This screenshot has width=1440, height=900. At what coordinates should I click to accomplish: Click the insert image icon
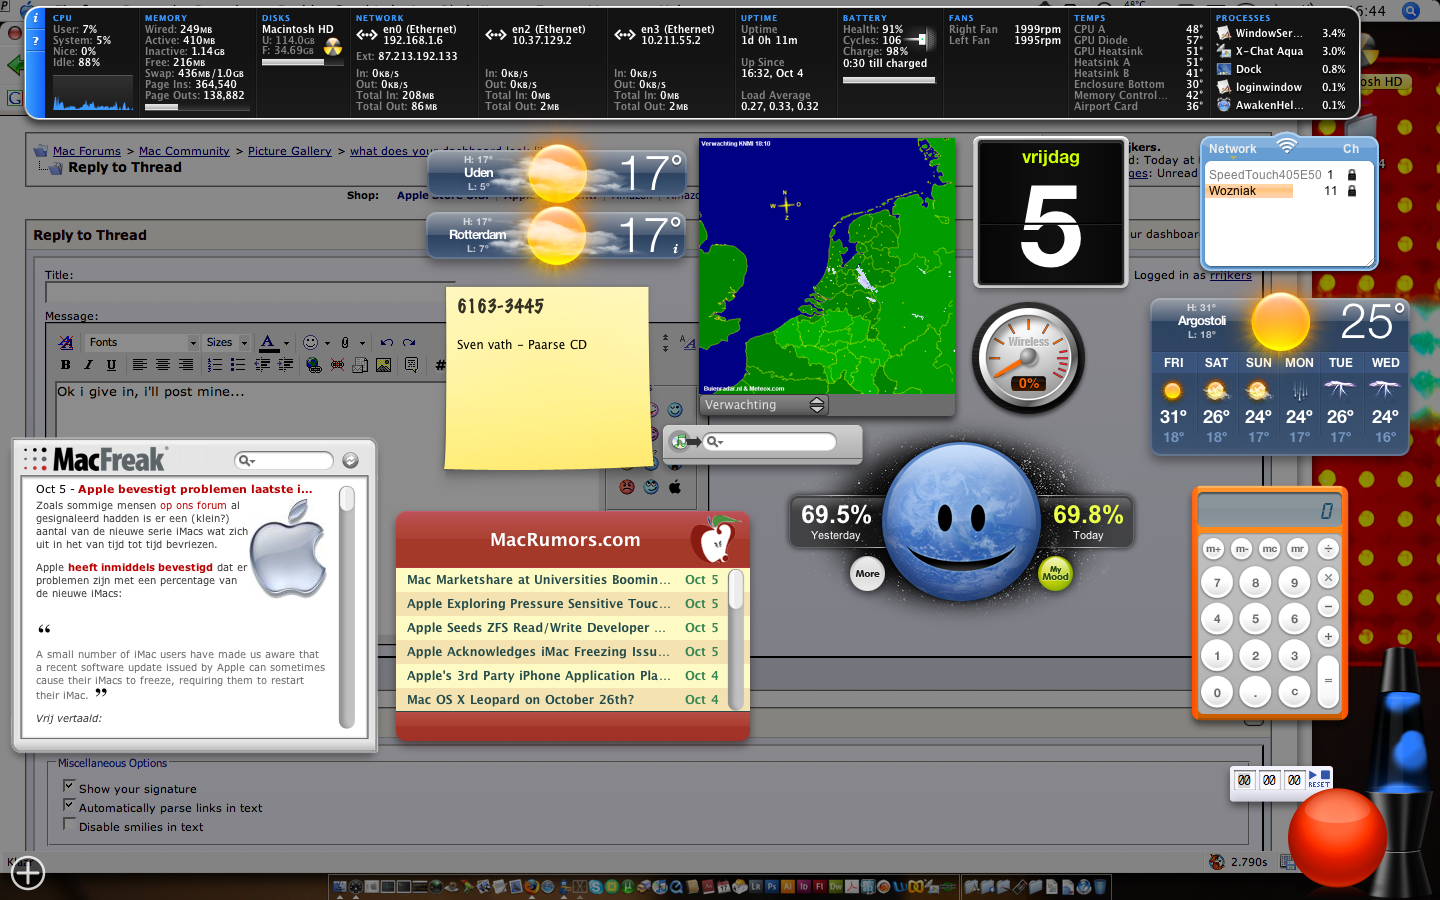coord(383,365)
